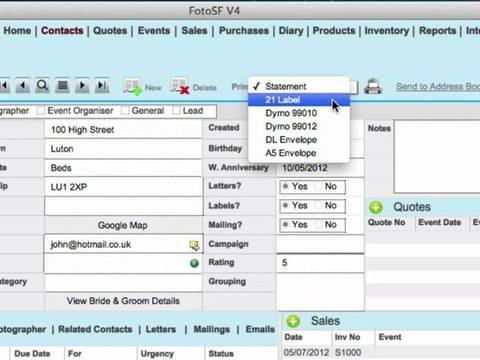Image resolution: width=480 pixels, height=360 pixels.
Task: Open the Inventory section
Action: pyautogui.click(x=387, y=31)
